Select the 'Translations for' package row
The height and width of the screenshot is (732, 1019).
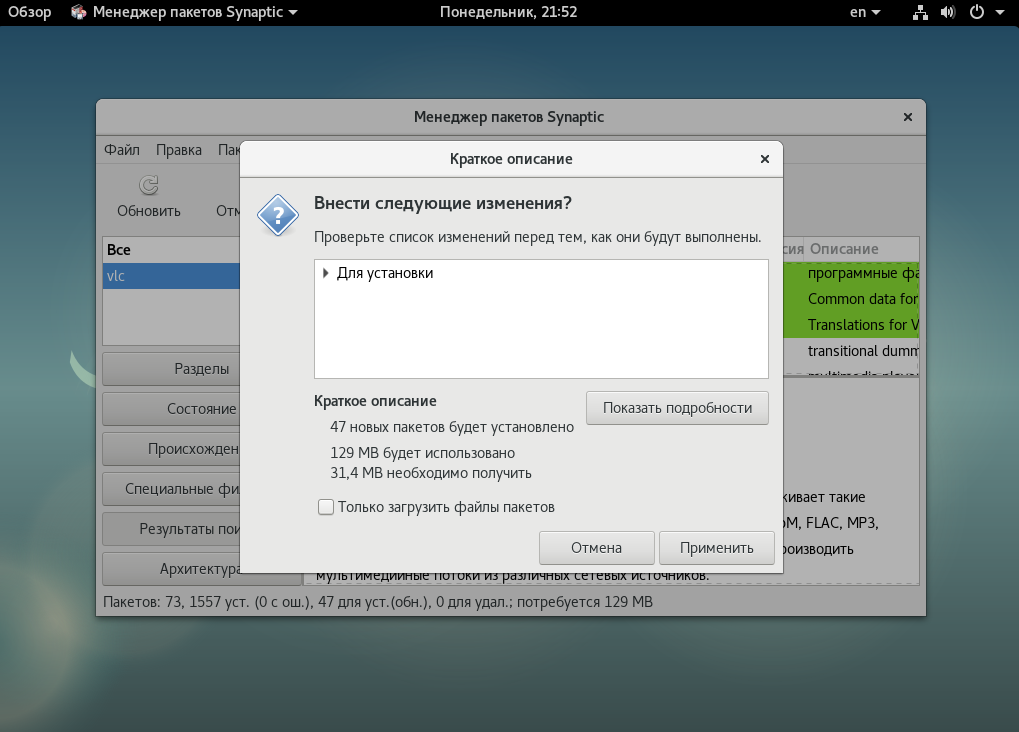click(851, 325)
